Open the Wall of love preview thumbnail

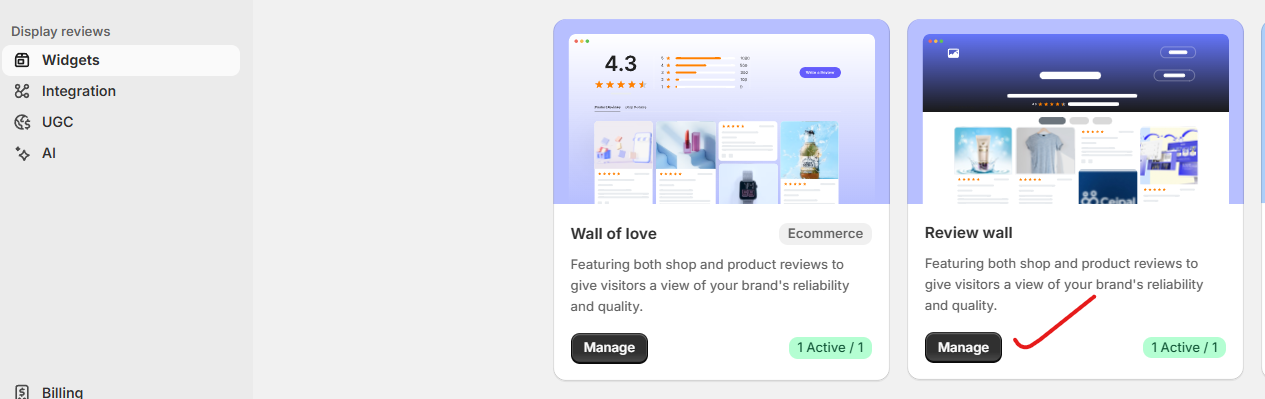[721, 112]
